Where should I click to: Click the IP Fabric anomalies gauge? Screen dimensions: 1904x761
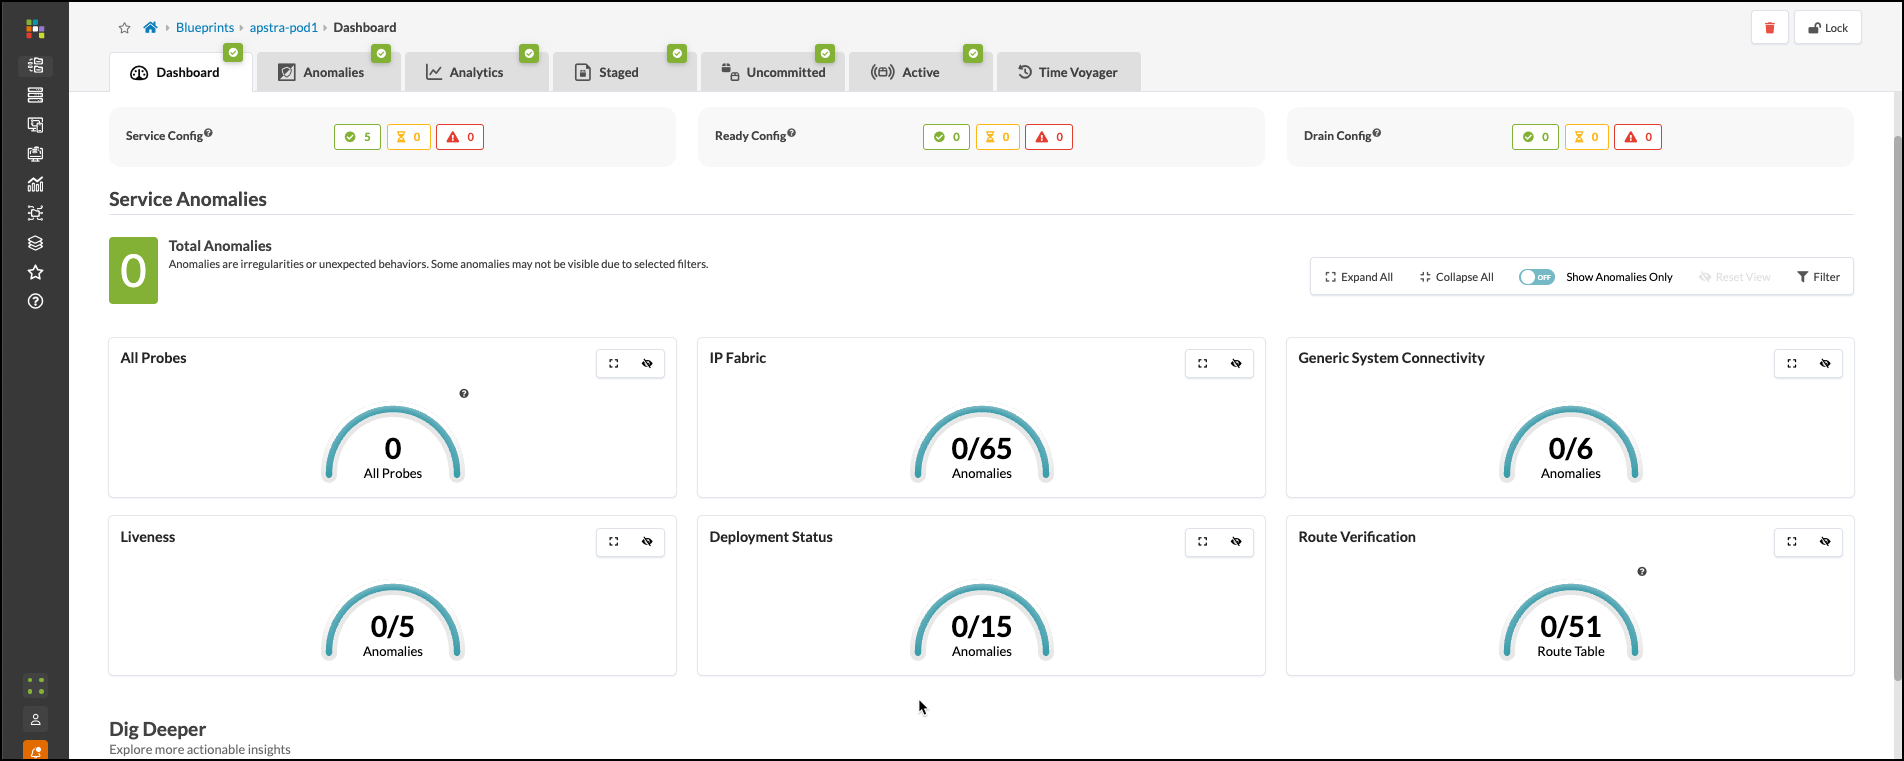pyautogui.click(x=981, y=447)
